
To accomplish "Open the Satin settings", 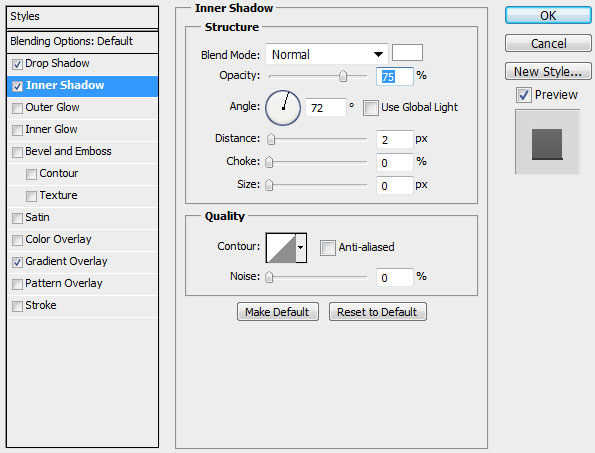I will (x=37, y=217).
